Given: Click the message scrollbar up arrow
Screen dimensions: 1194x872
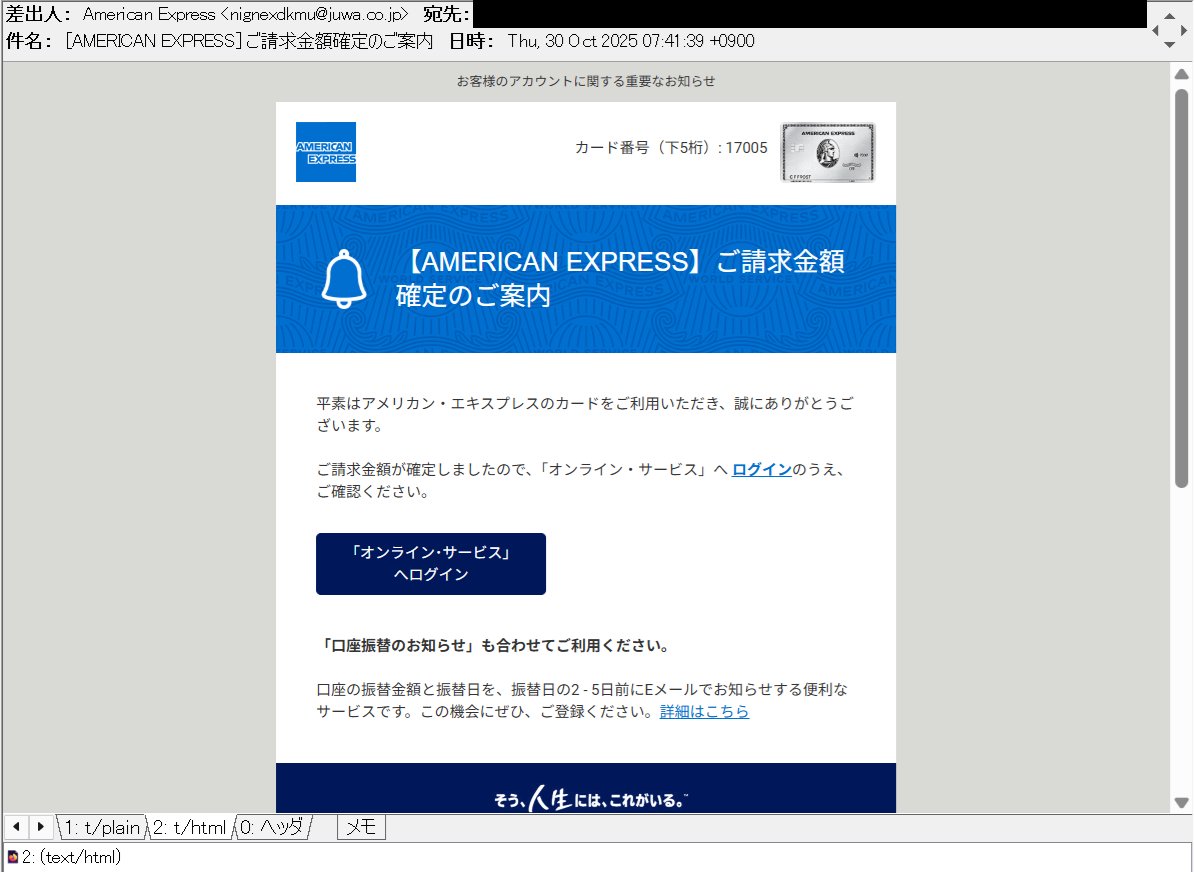Looking at the screenshot, I should (1181, 74).
